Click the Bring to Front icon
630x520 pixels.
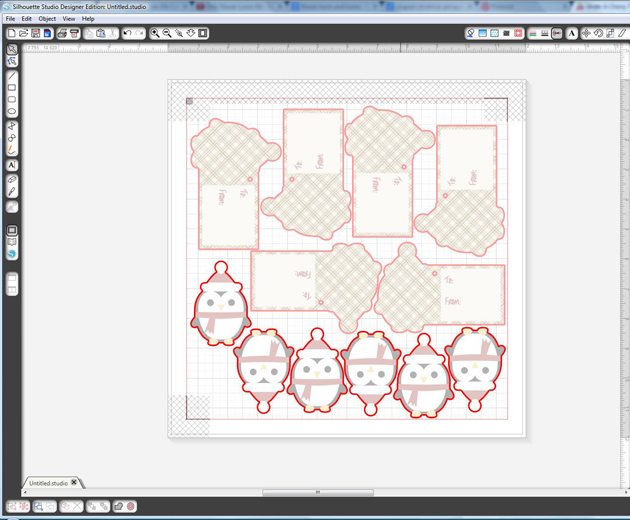pyautogui.click(x=92, y=506)
